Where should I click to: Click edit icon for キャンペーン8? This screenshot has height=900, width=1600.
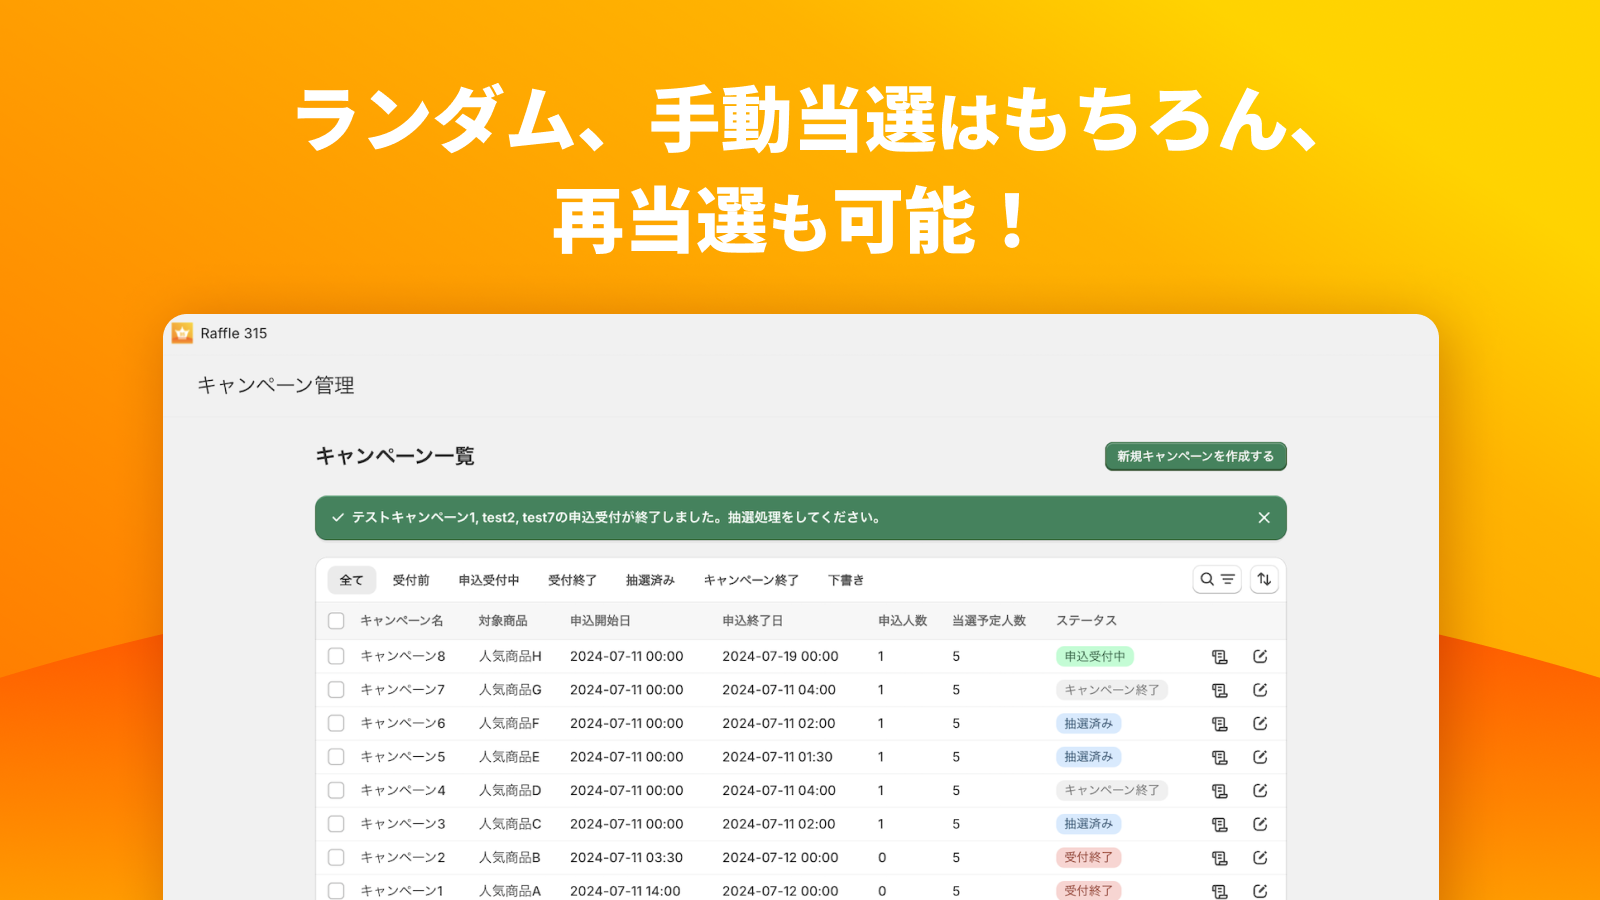tap(1260, 657)
